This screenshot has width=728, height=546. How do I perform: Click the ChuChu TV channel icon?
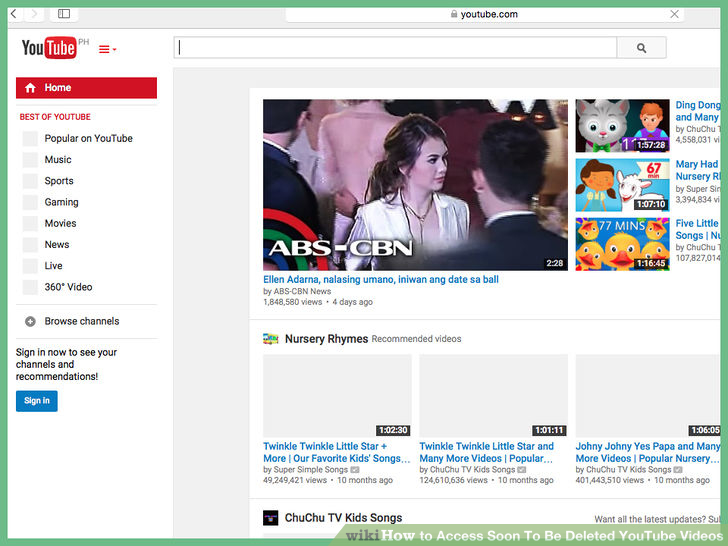pyautogui.click(x=271, y=518)
